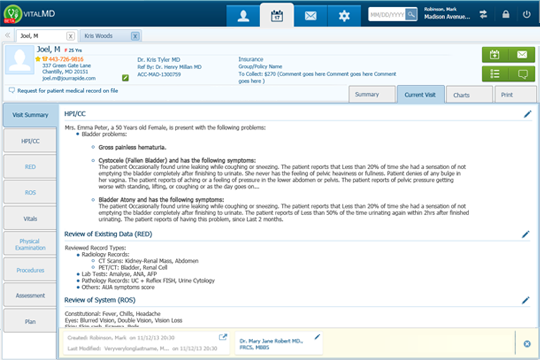Click the green task list button
540x360 pixels.
(x=495, y=74)
